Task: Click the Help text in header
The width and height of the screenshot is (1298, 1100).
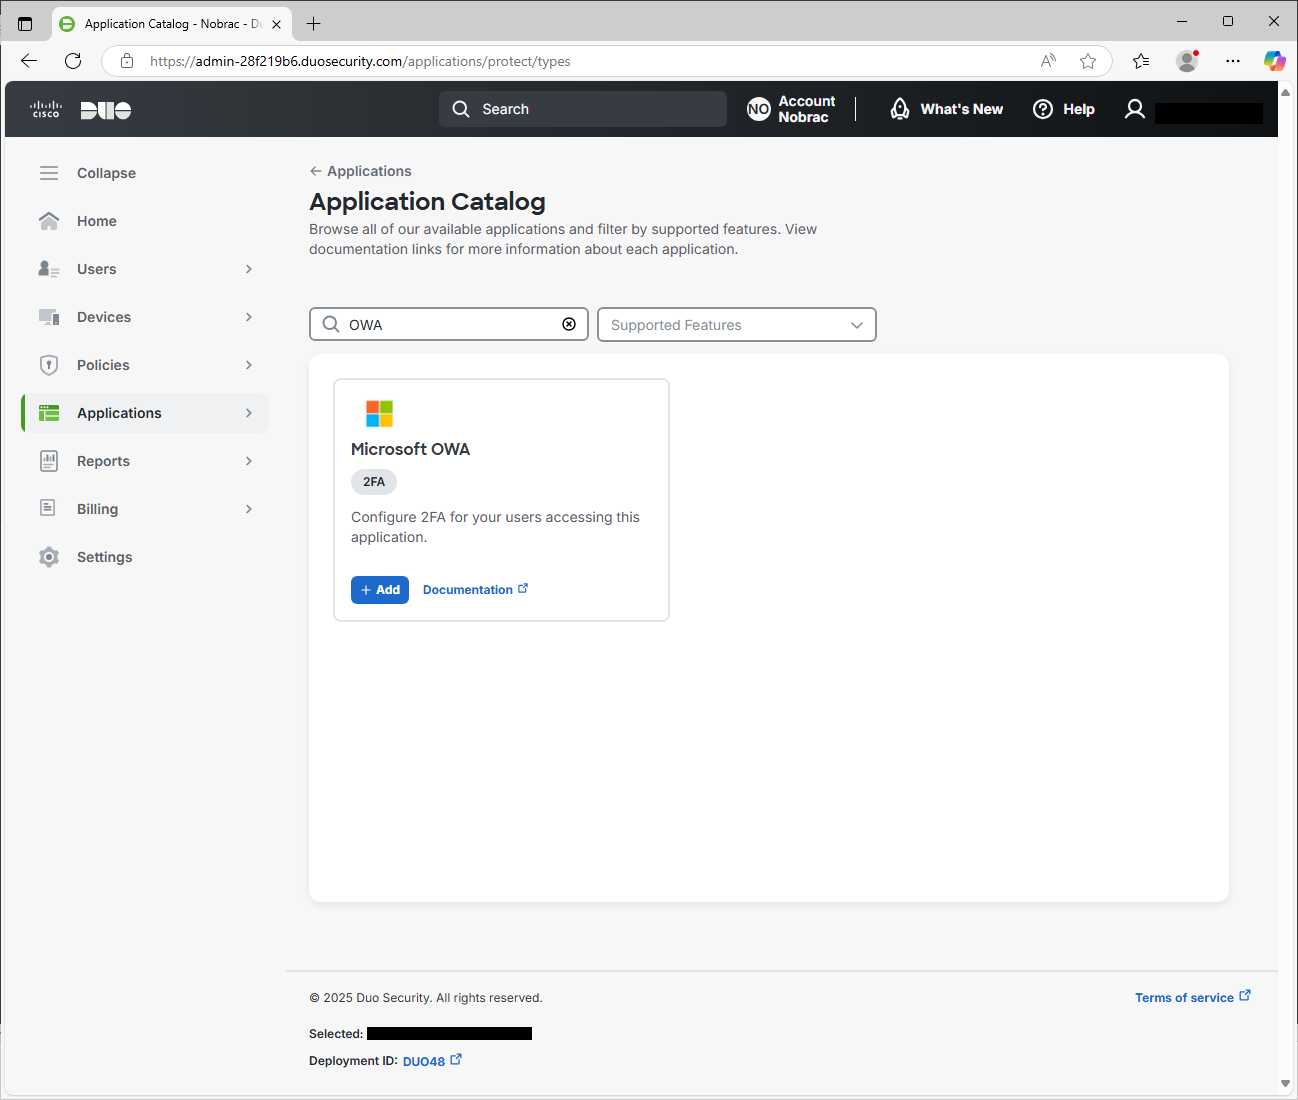Action: point(1079,109)
